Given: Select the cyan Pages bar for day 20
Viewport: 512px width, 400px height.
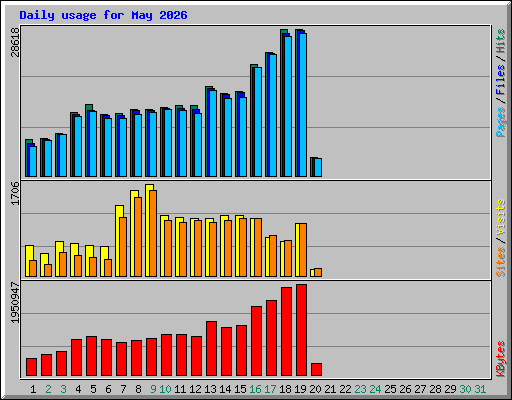Looking at the screenshot, I should pyautogui.click(x=318, y=168).
